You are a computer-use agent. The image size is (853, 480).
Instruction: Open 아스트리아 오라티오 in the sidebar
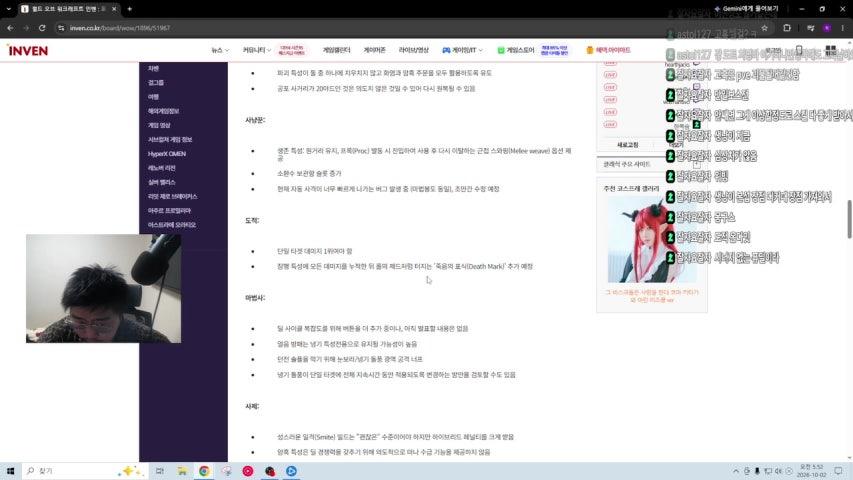point(171,225)
